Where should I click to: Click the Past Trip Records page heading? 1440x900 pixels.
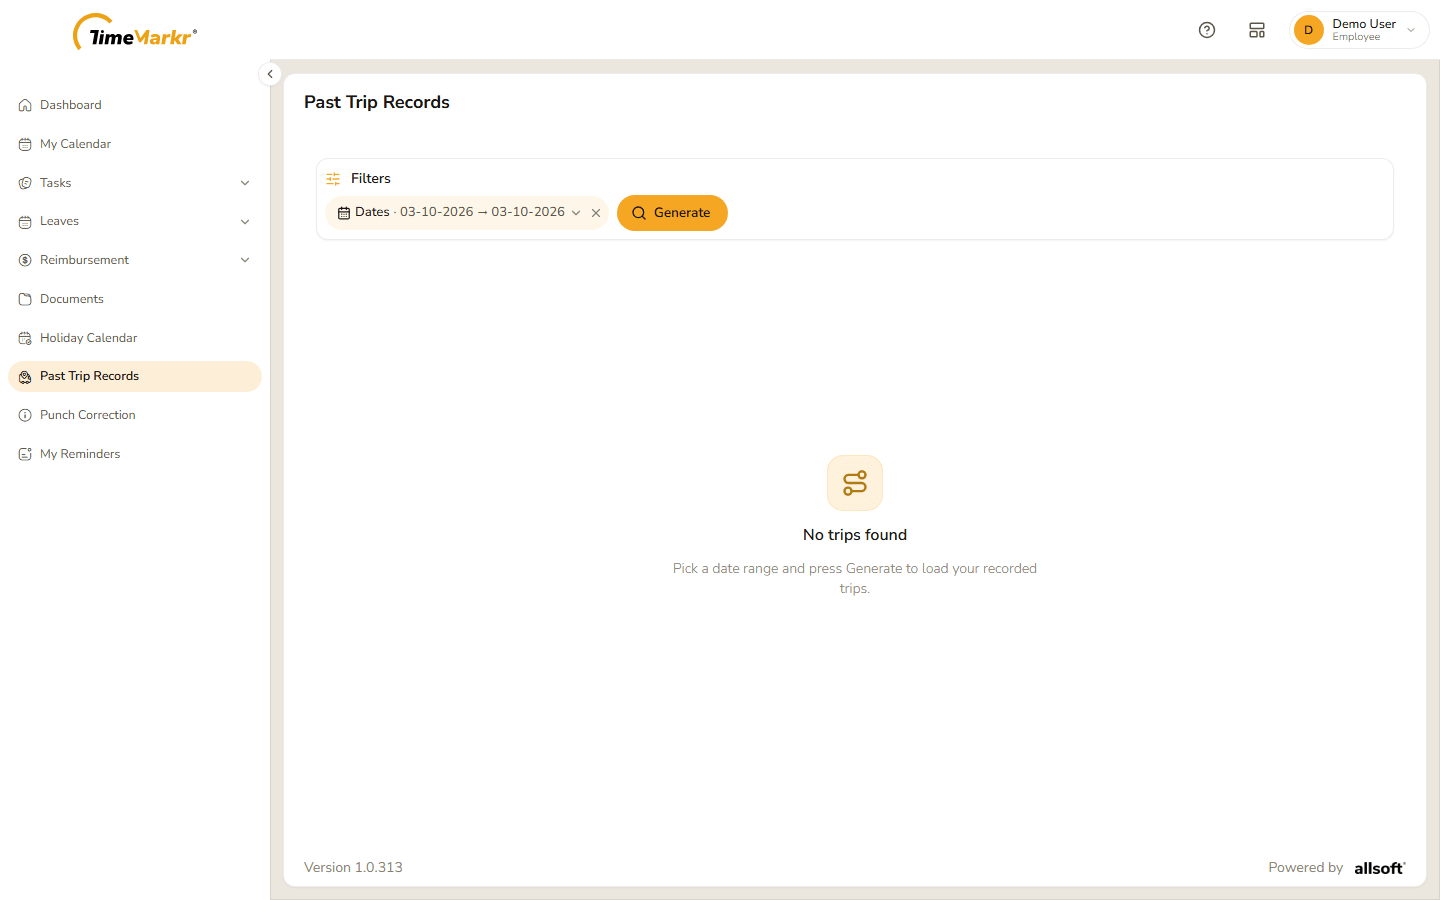(x=377, y=102)
